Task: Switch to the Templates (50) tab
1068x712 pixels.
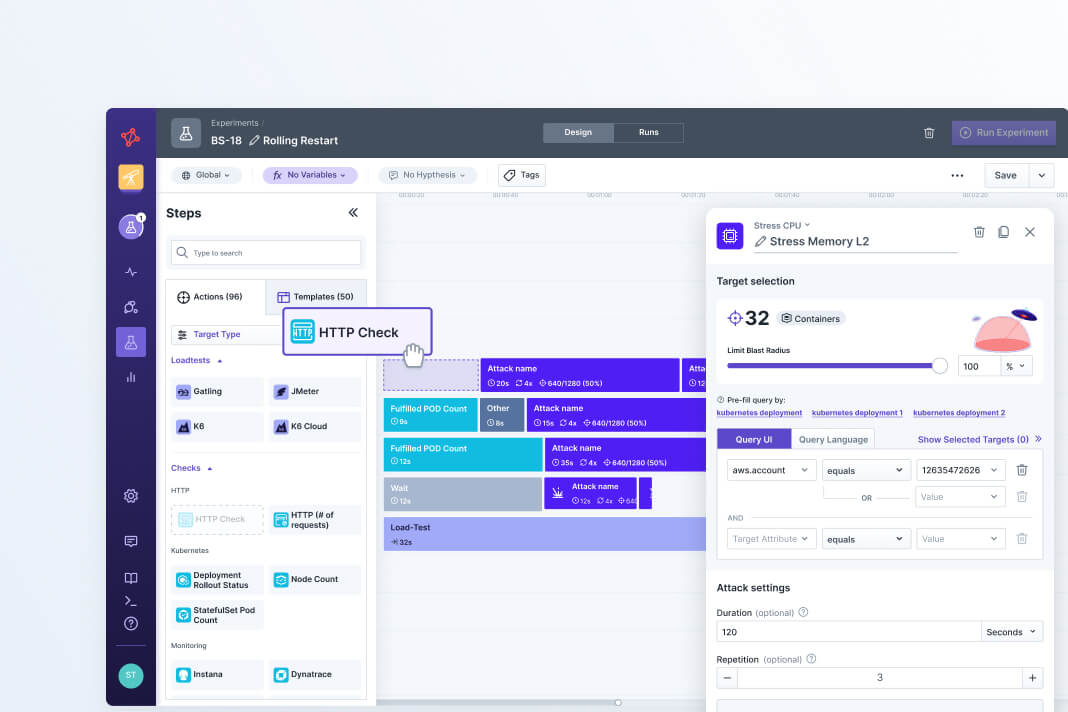Action: (316, 297)
